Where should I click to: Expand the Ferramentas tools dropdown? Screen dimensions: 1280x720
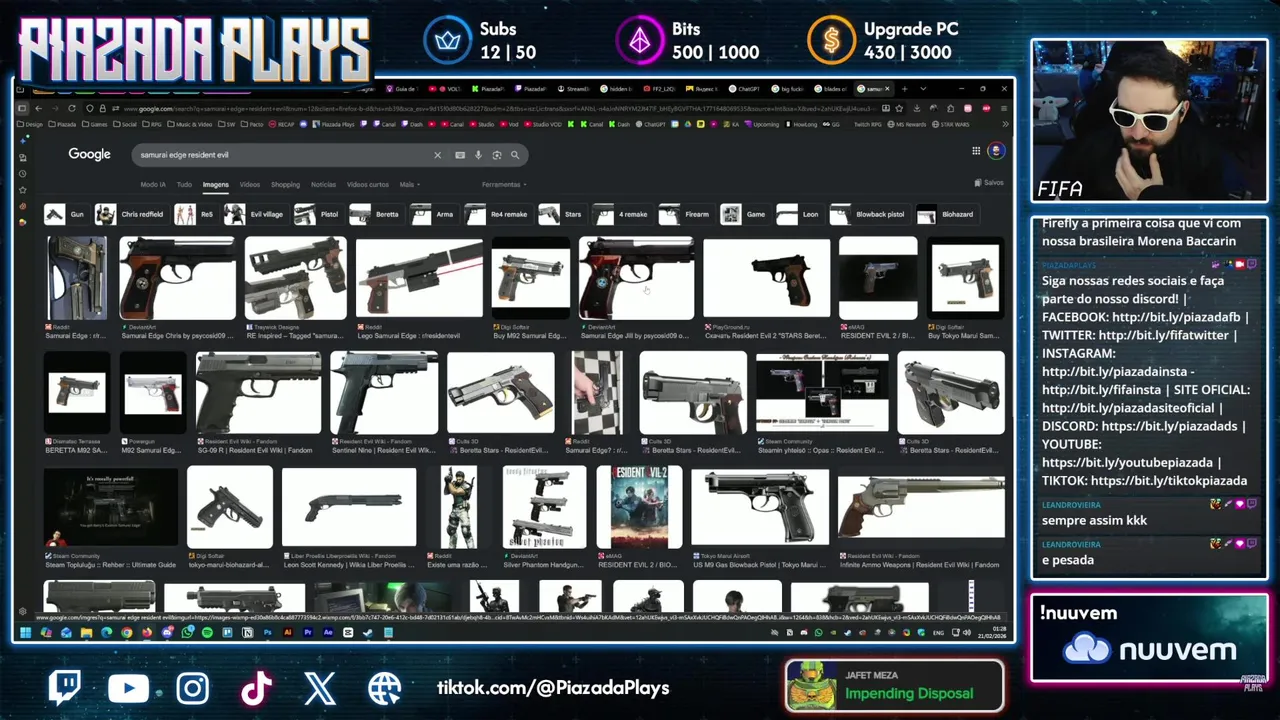tap(504, 185)
